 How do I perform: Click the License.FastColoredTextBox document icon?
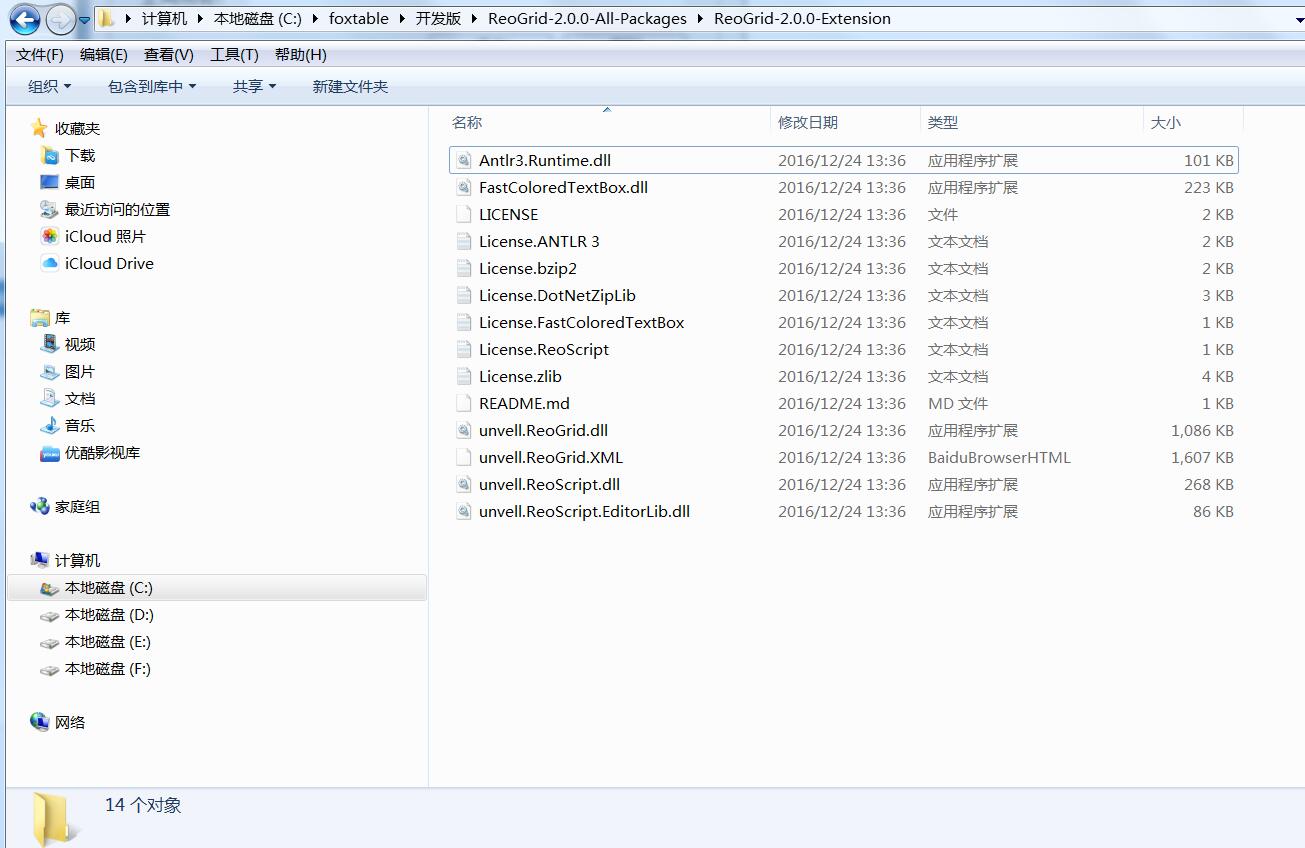[463, 322]
